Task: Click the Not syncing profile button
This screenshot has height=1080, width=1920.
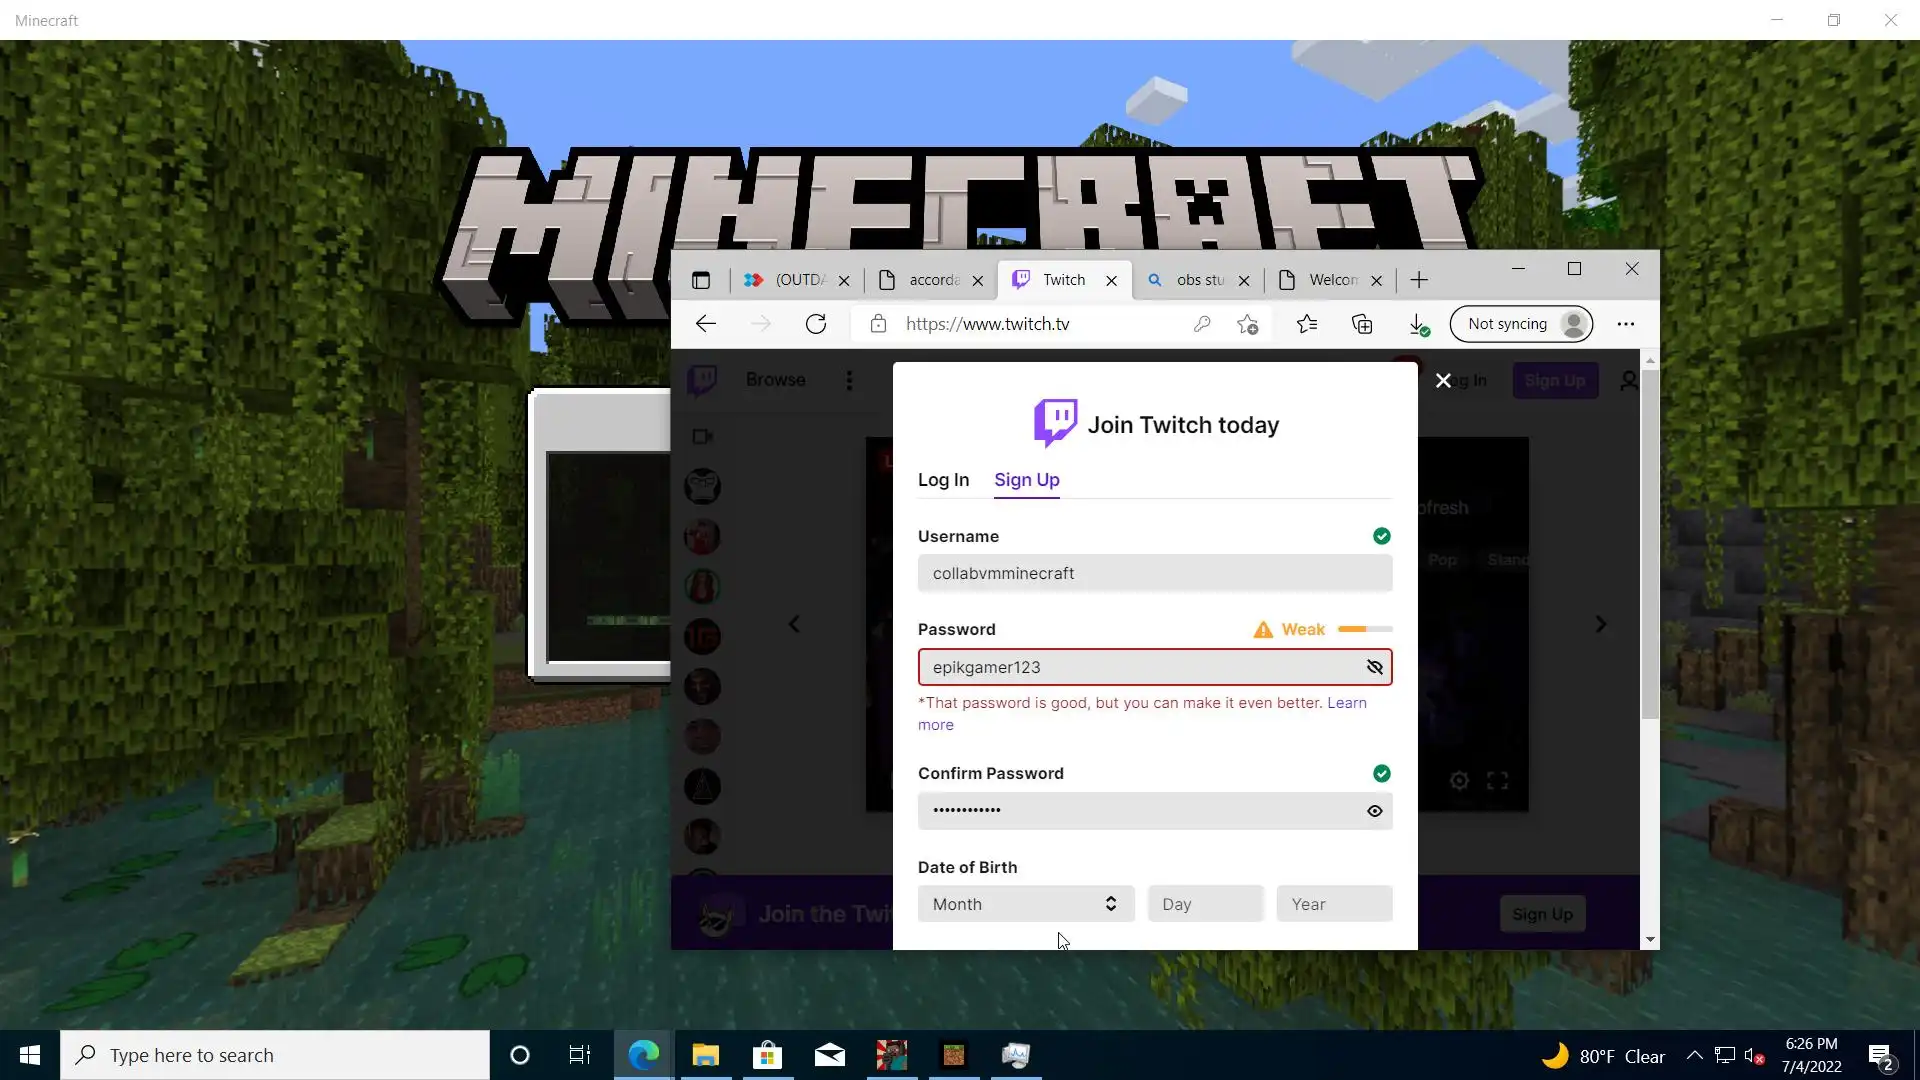Action: [1521, 324]
